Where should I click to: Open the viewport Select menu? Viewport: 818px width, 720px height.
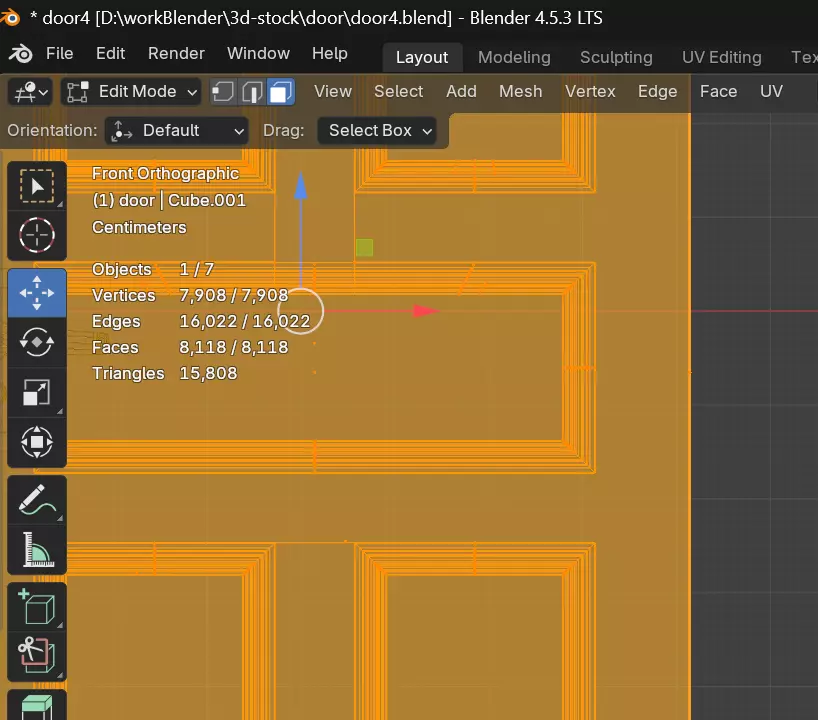pos(399,92)
